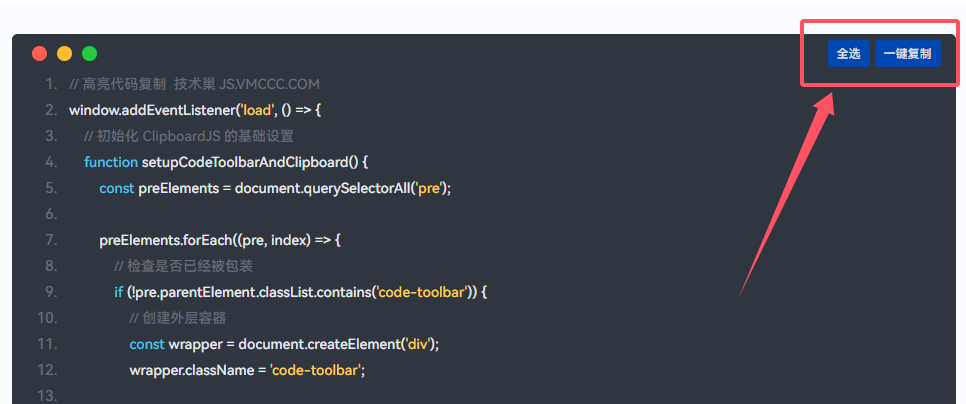Click the document.createElement('div') call
The height and width of the screenshot is (404, 966).
338,344
